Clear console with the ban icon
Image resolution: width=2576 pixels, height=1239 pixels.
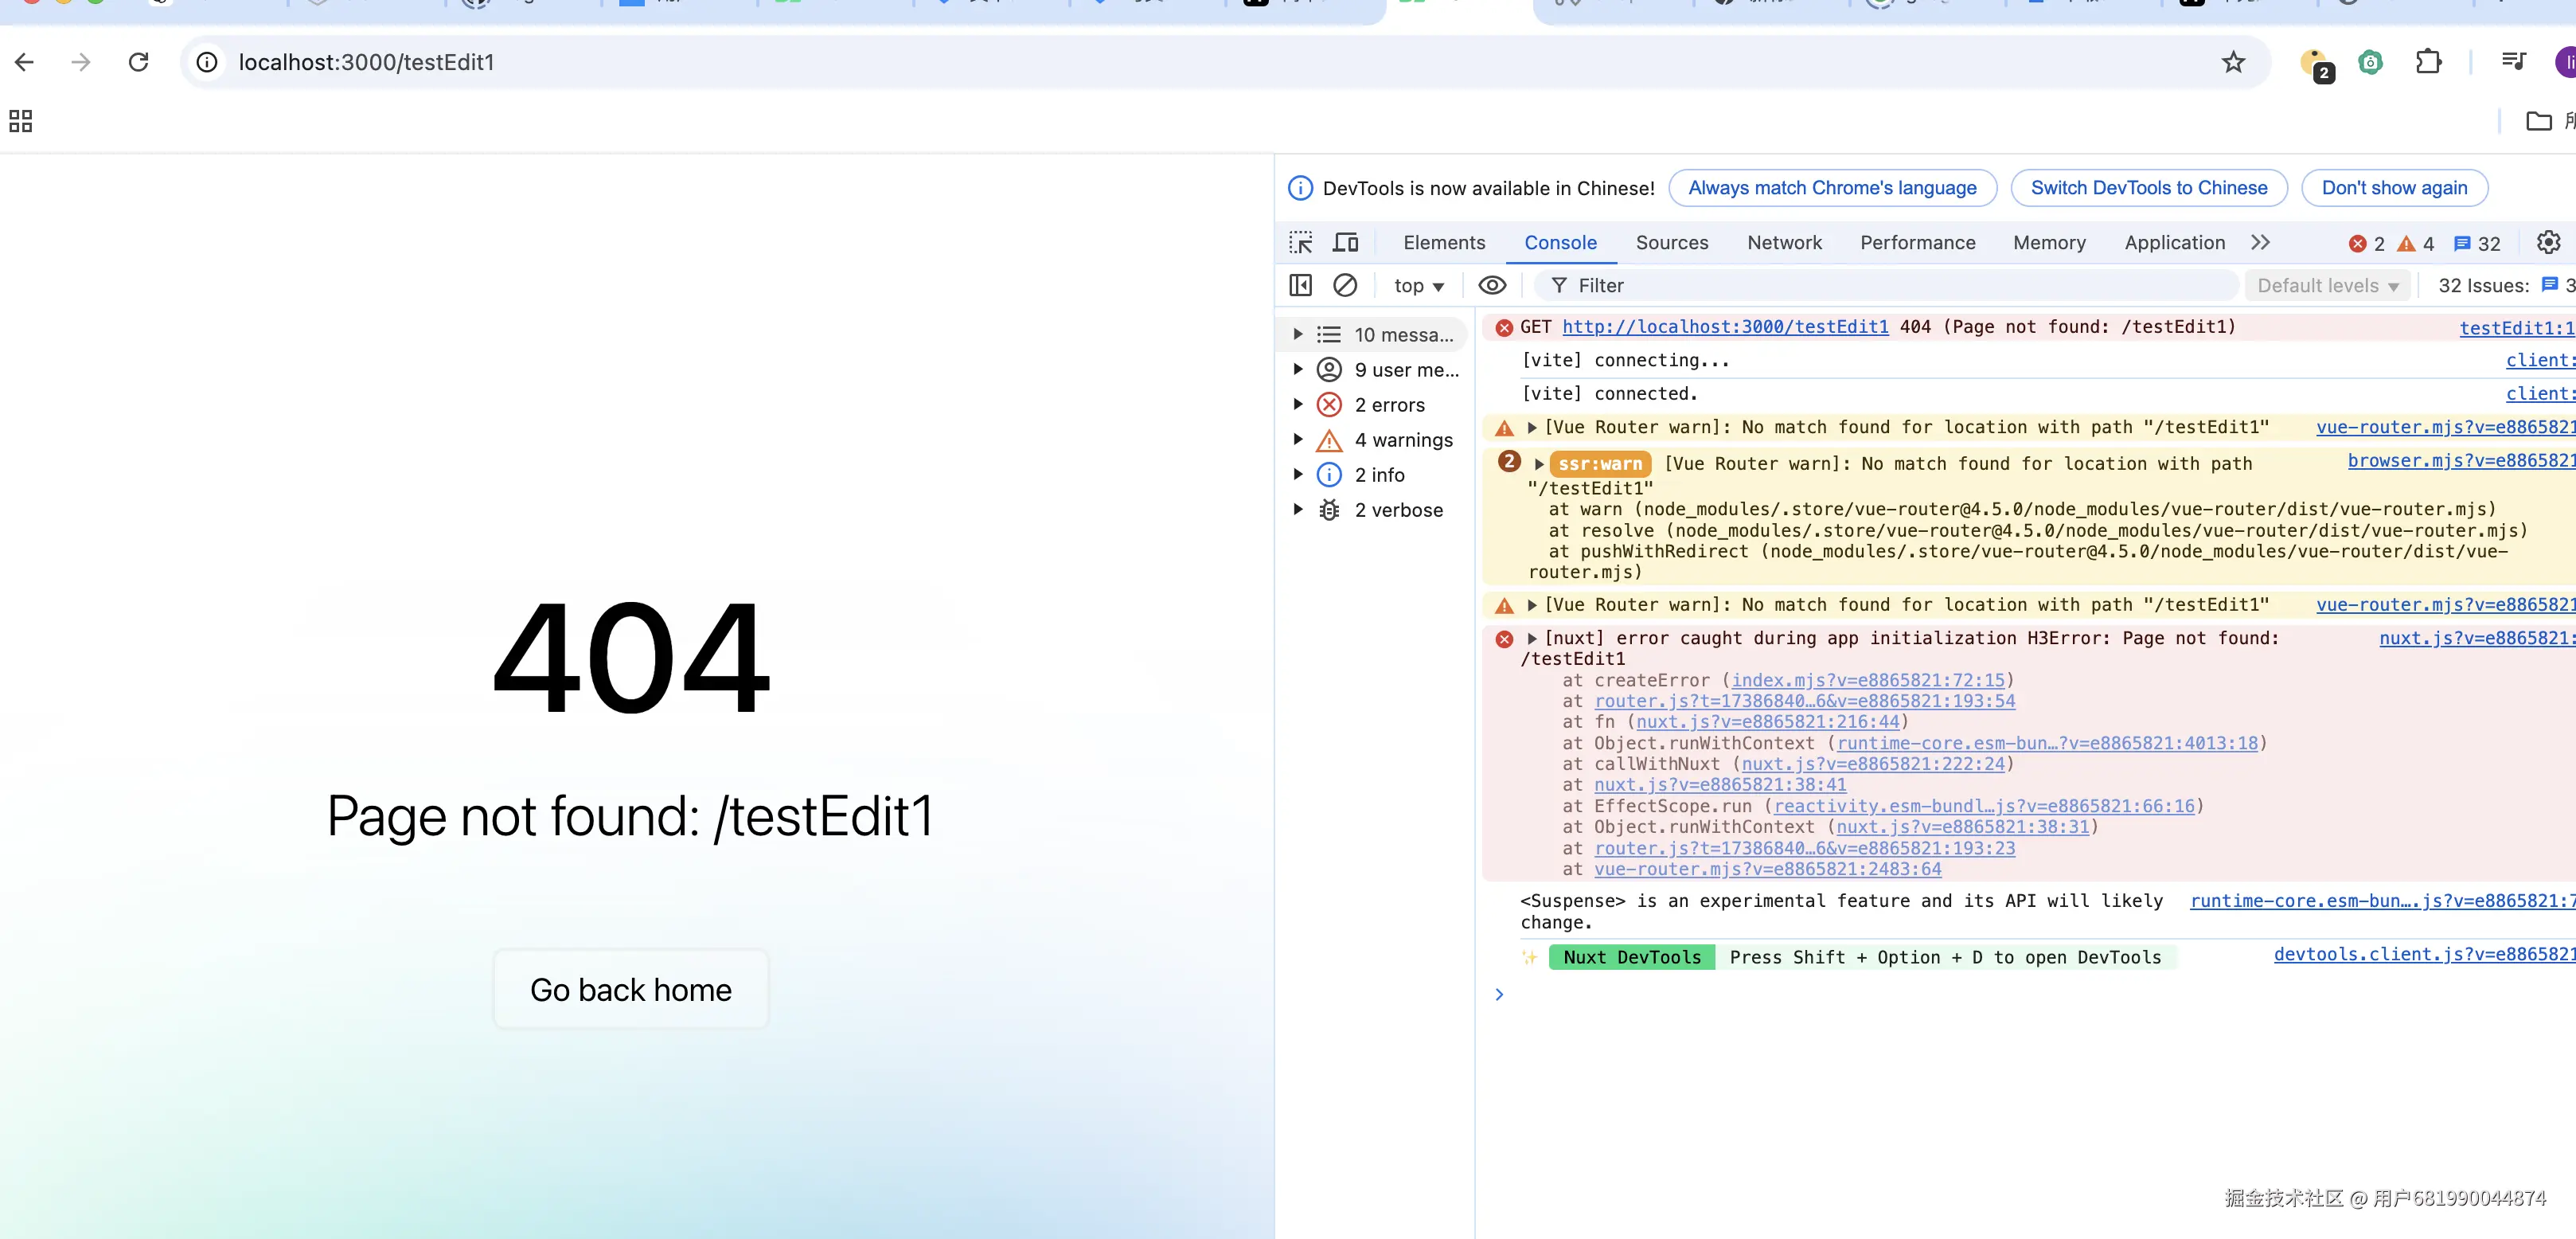tap(1345, 286)
